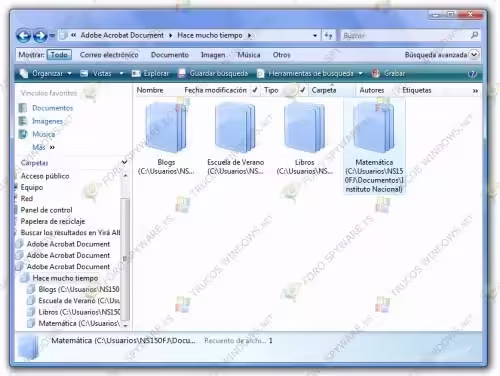Select the Correo electrónico filter
This screenshot has height=376, width=500.
109,55
